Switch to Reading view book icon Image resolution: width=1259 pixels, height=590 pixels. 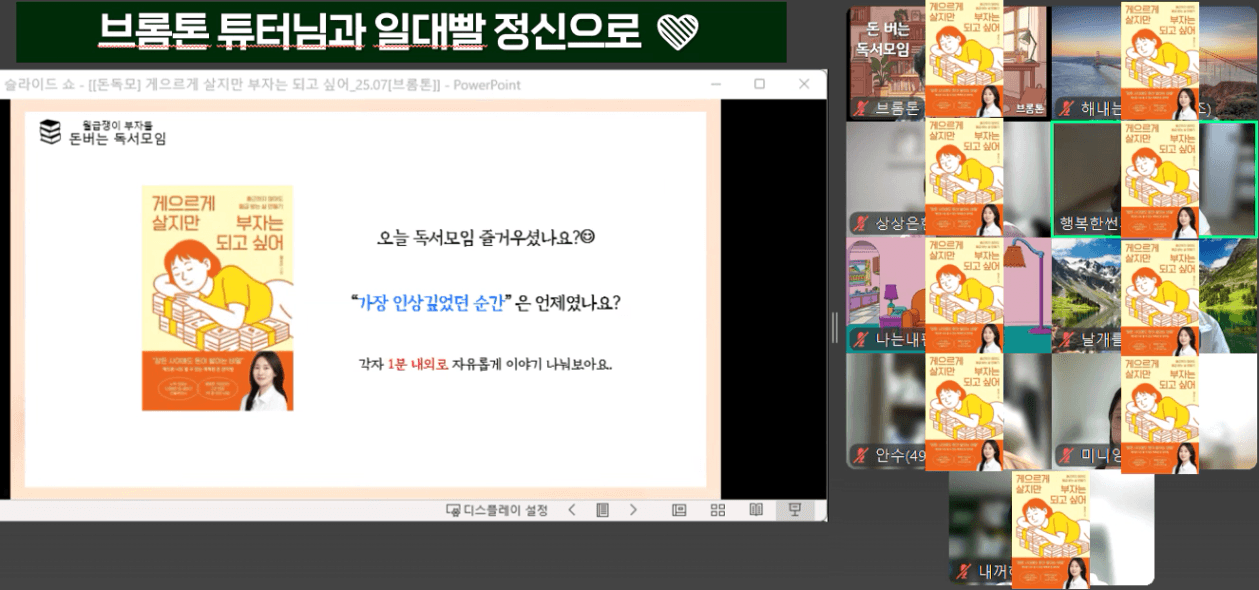point(756,510)
